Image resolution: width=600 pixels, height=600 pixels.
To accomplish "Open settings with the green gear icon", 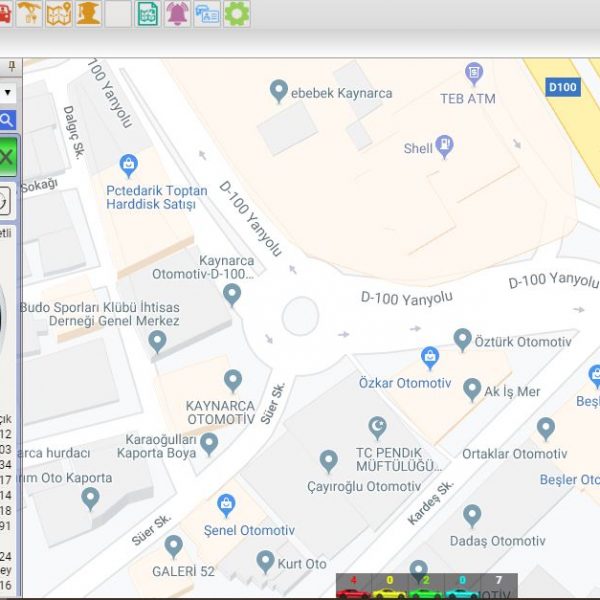I will 237,14.
